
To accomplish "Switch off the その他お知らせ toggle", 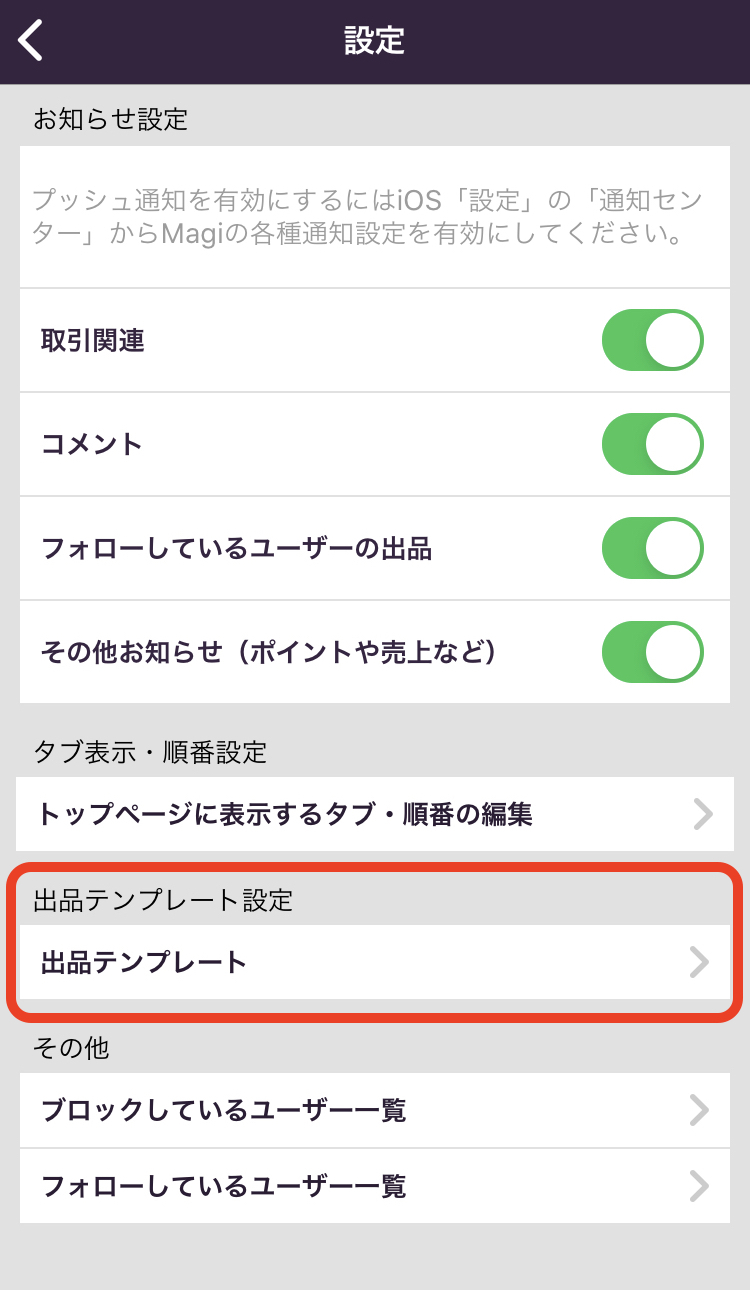I will (x=652, y=652).
